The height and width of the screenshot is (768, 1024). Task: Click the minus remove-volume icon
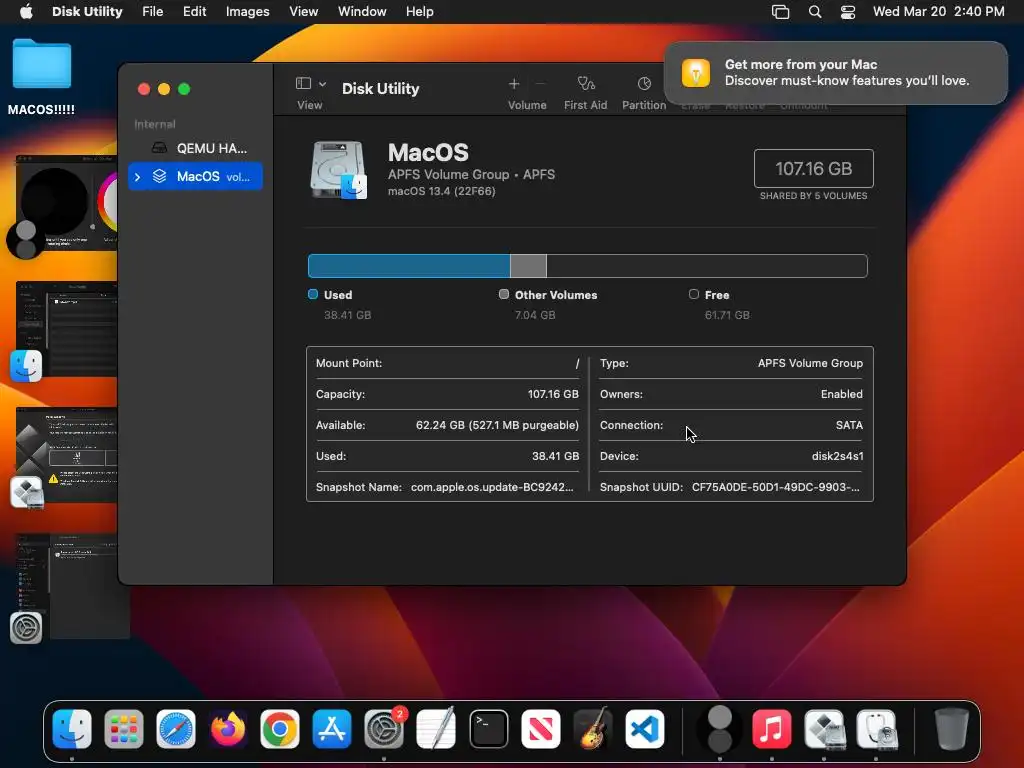540,84
